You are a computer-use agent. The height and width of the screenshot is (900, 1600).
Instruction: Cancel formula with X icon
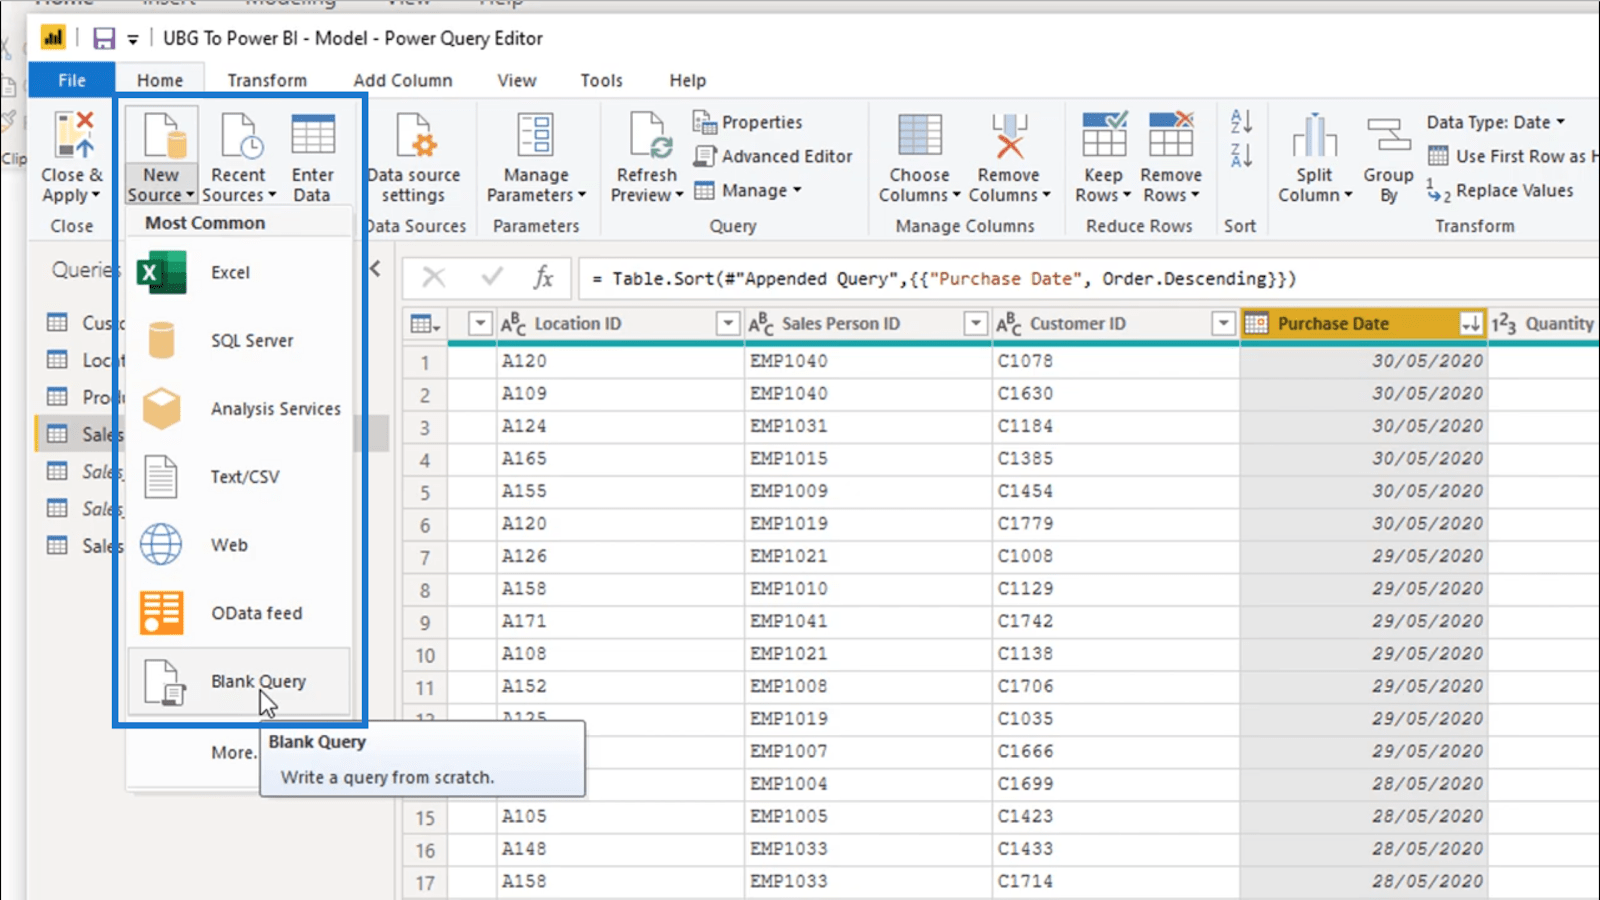tap(433, 278)
